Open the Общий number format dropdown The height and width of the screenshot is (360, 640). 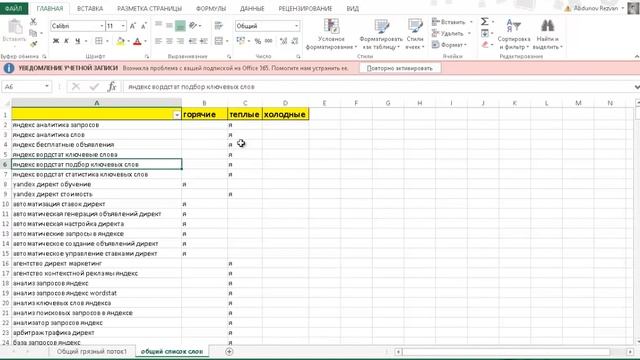296,26
